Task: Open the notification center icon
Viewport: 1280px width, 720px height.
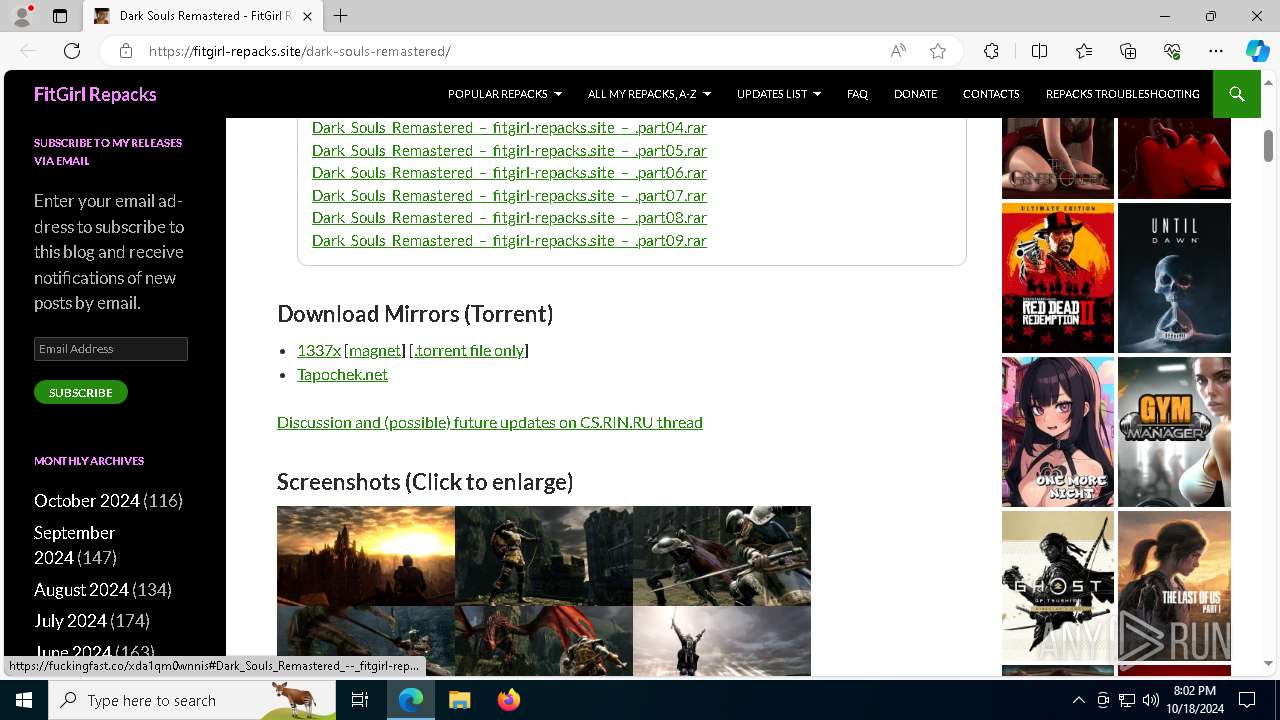Action: (x=1247, y=700)
